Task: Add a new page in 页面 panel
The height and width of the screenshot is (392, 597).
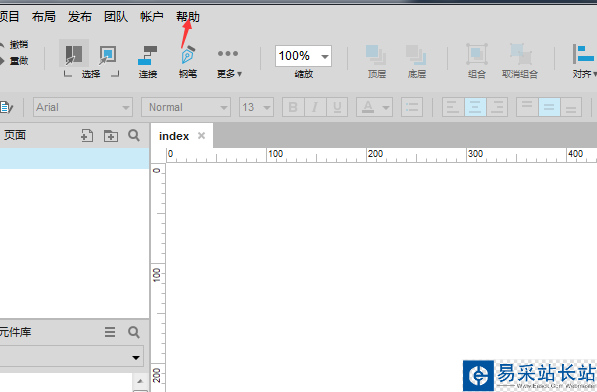Action: pos(87,135)
